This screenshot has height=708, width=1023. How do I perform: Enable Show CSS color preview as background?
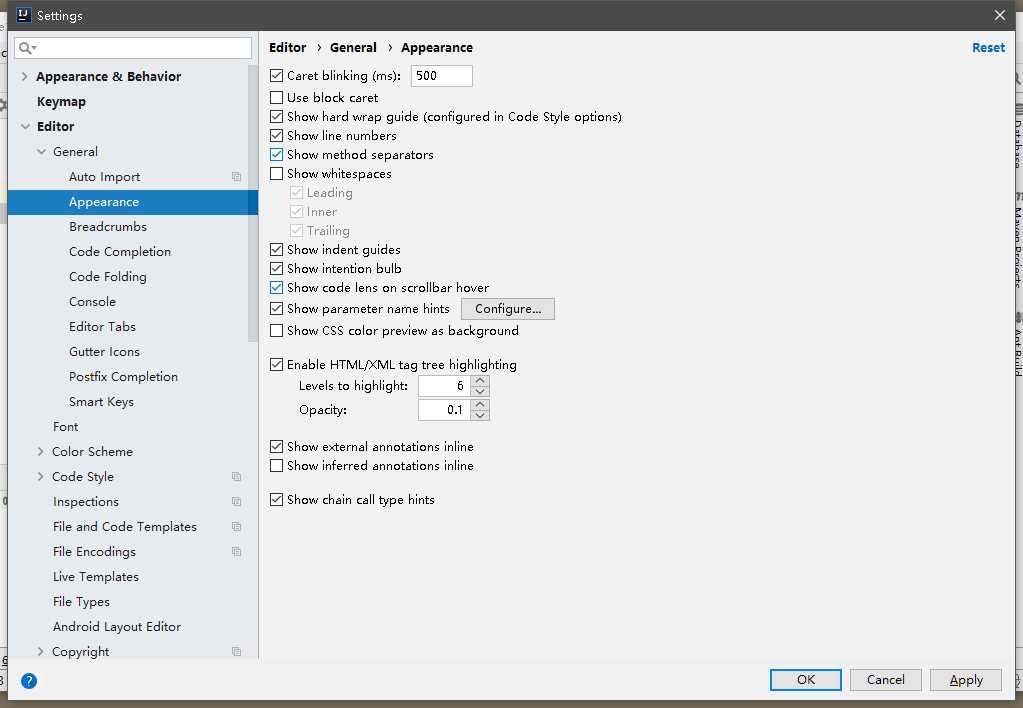click(277, 331)
